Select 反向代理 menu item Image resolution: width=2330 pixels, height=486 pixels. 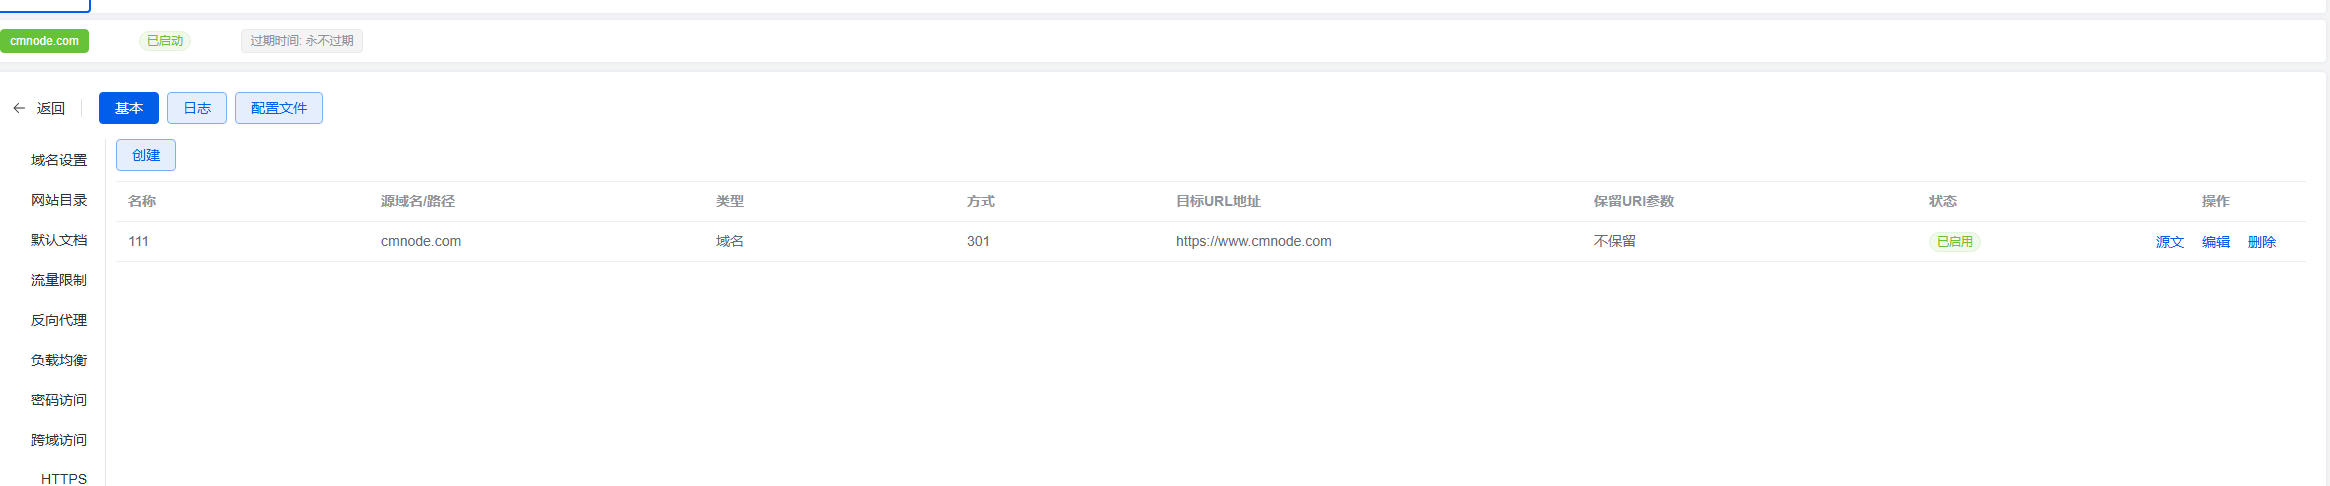point(59,320)
